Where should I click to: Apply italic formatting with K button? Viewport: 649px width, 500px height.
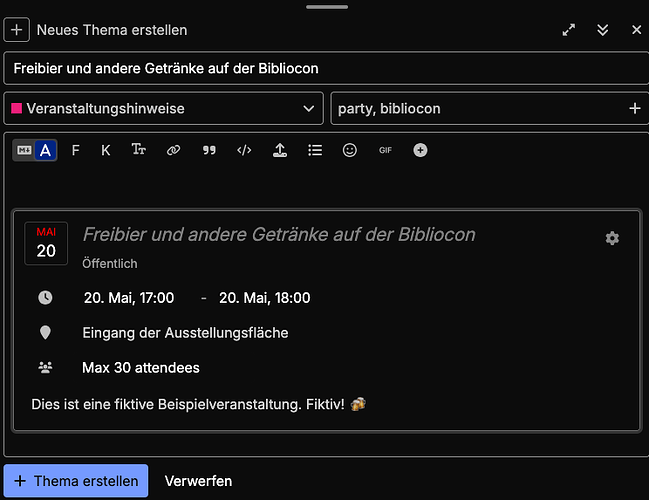tap(106, 150)
